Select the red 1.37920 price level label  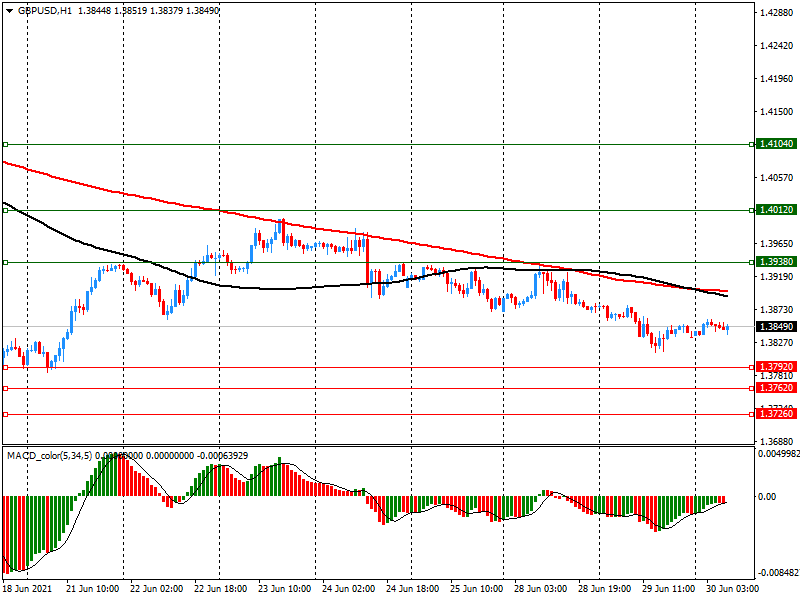tap(776, 367)
